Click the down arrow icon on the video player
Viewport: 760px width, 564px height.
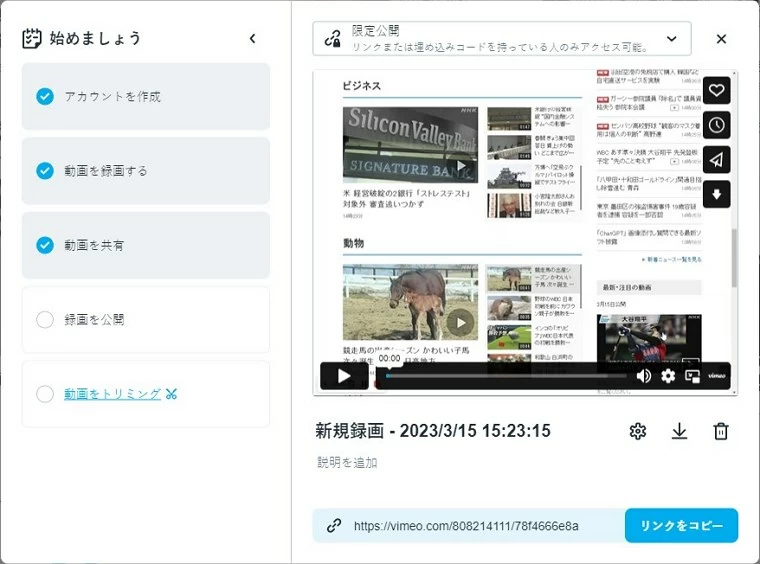click(x=716, y=194)
